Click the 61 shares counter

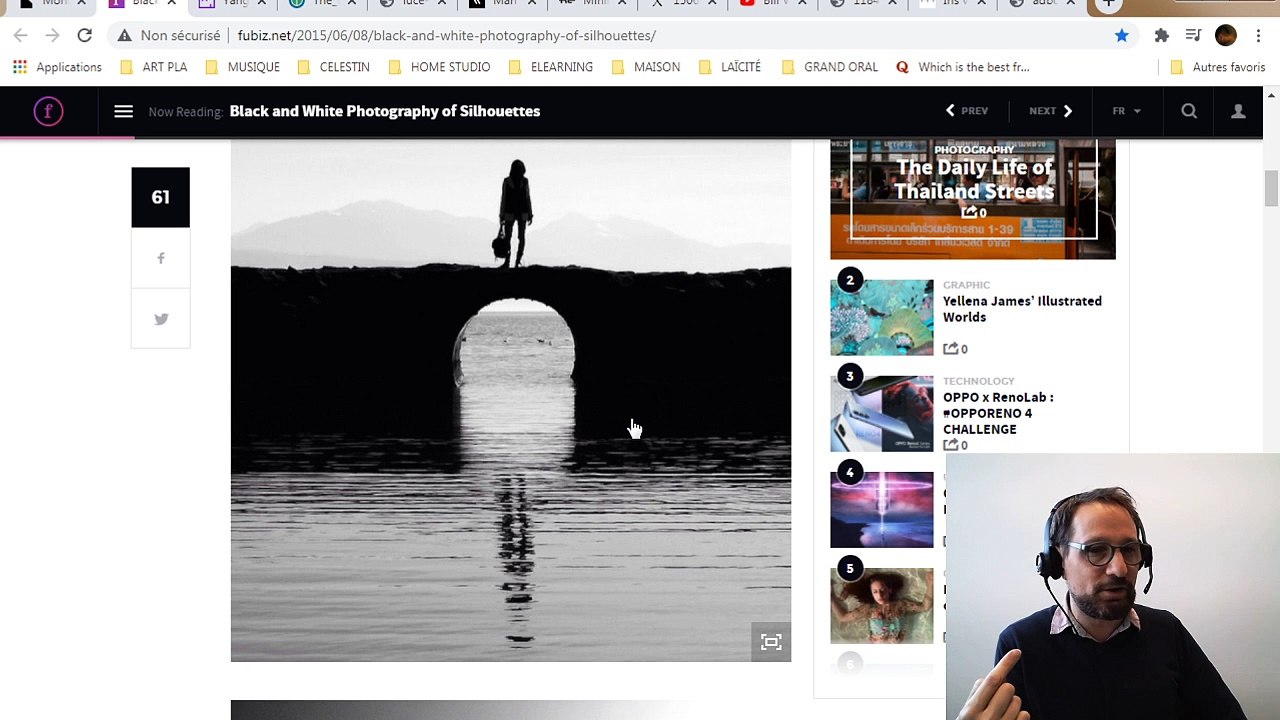[x=160, y=197]
